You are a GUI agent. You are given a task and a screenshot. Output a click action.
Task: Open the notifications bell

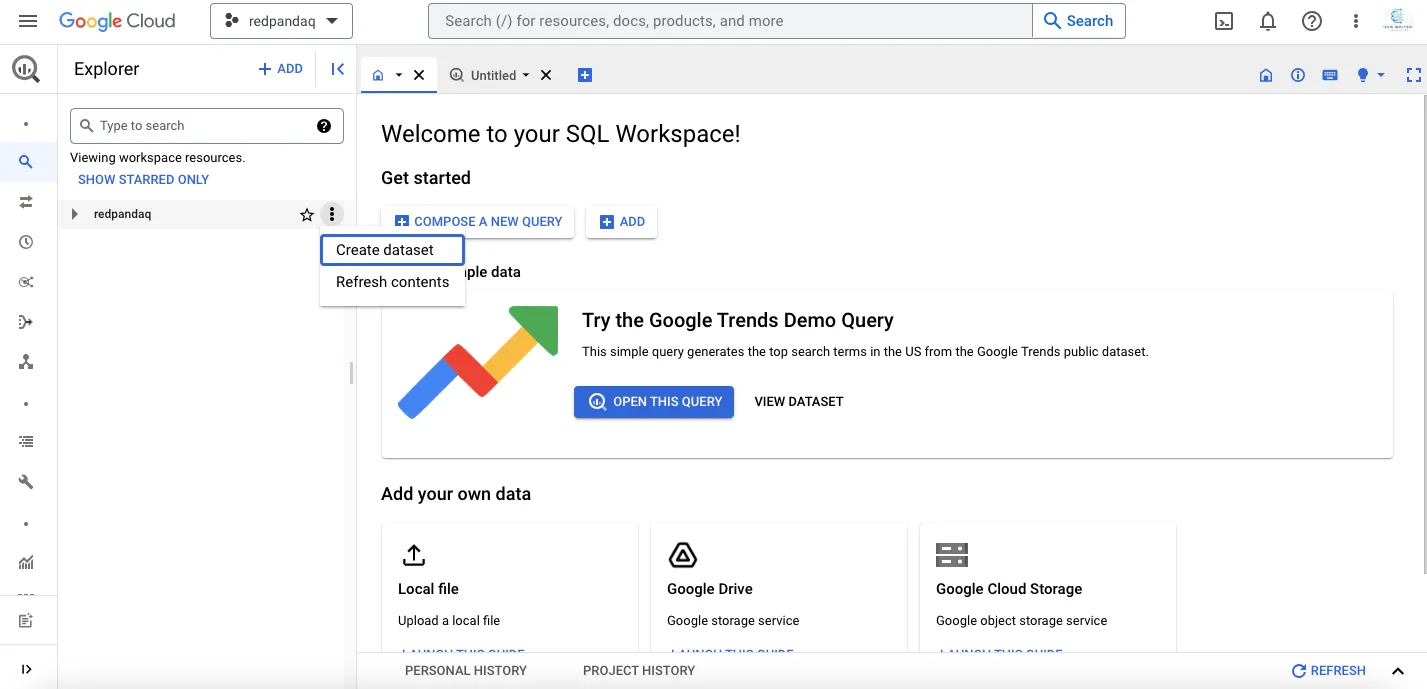(x=1268, y=21)
